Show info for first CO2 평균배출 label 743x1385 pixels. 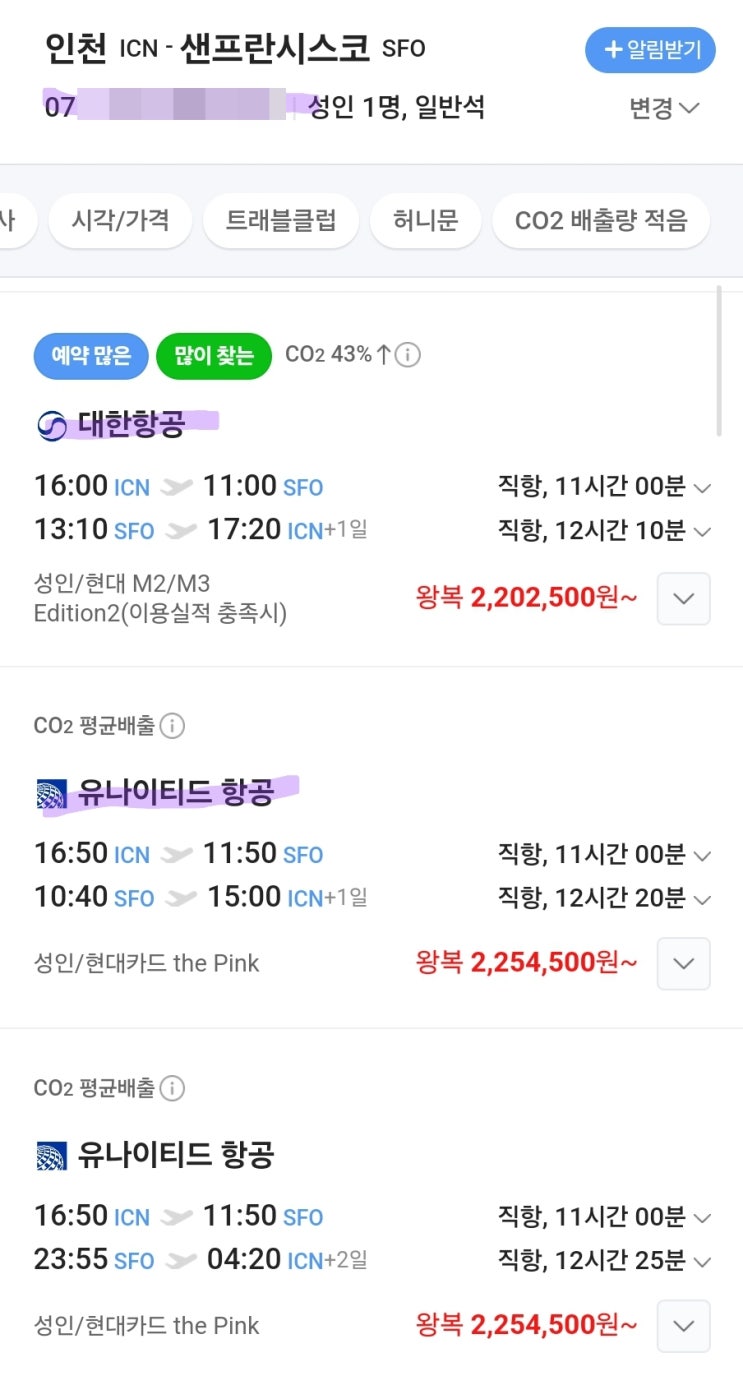[x=173, y=726]
